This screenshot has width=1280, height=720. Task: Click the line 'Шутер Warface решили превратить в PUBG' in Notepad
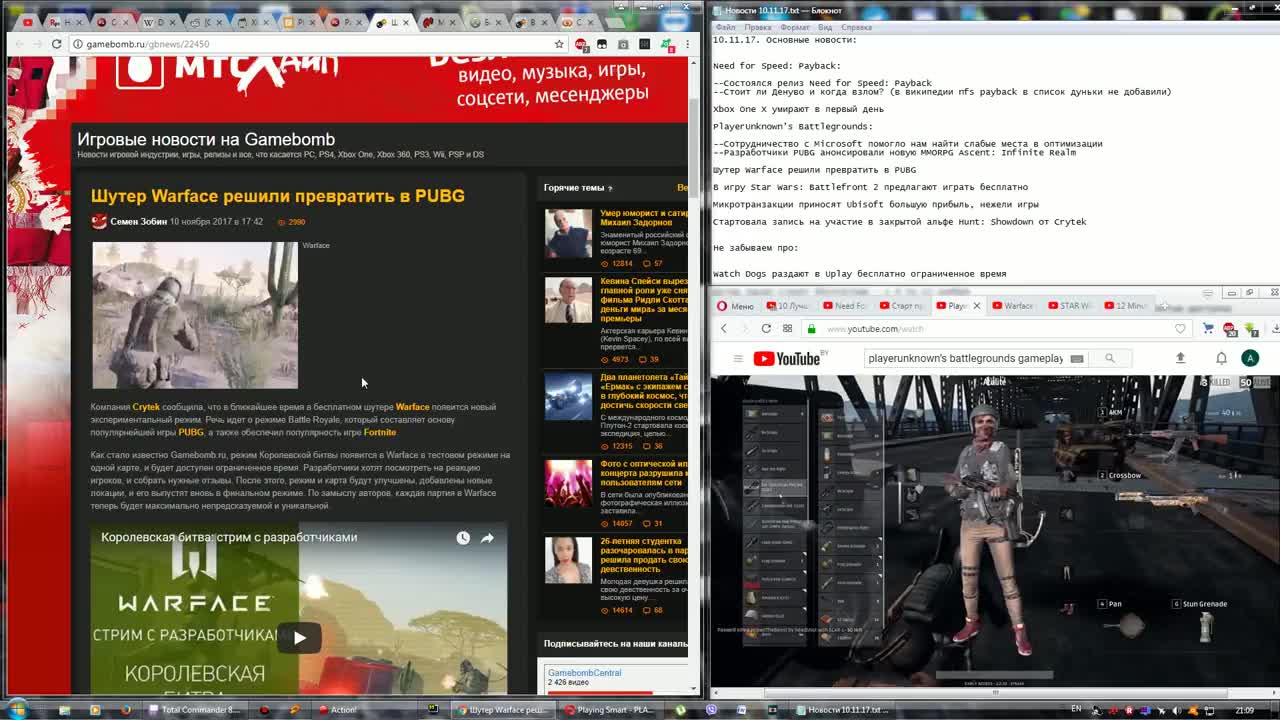click(x=814, y=170)
